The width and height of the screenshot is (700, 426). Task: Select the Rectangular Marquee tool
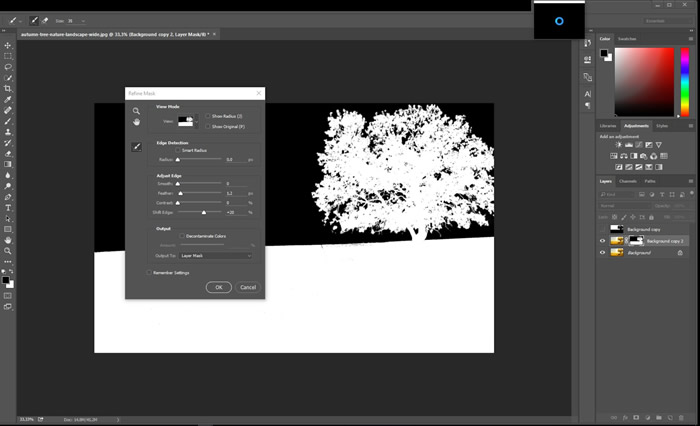pos(8,56)
